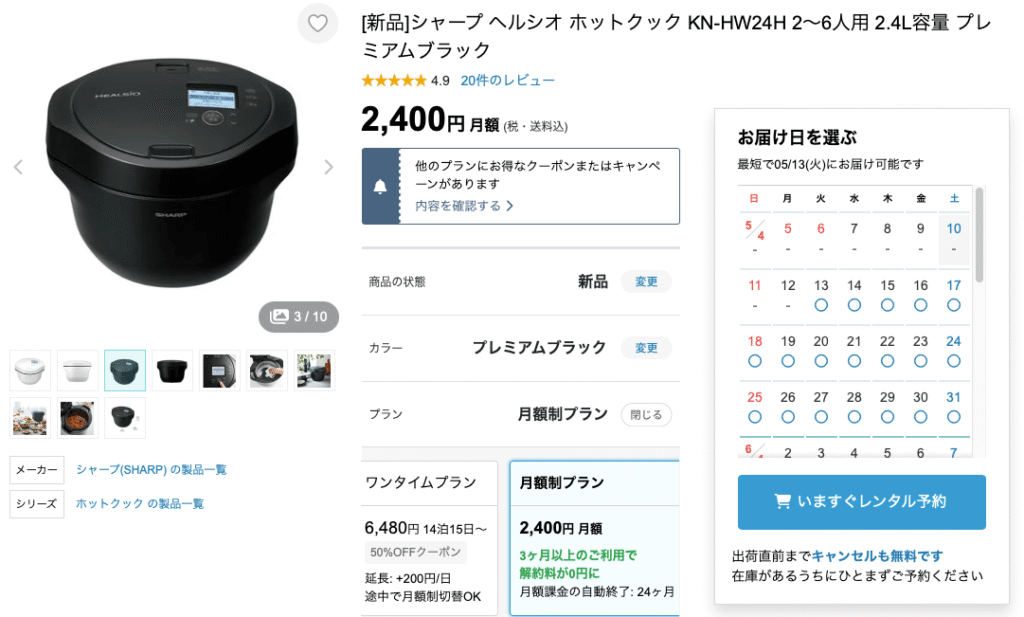Open 内容を確認する coupon details chevron
This screenshot has height=617, width=1024.
pyautogui.click(x=510, y=206)
